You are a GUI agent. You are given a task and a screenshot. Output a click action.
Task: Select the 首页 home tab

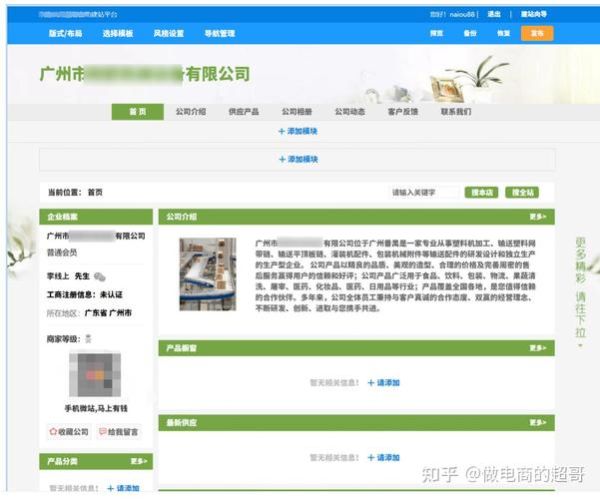coord(138,112)
